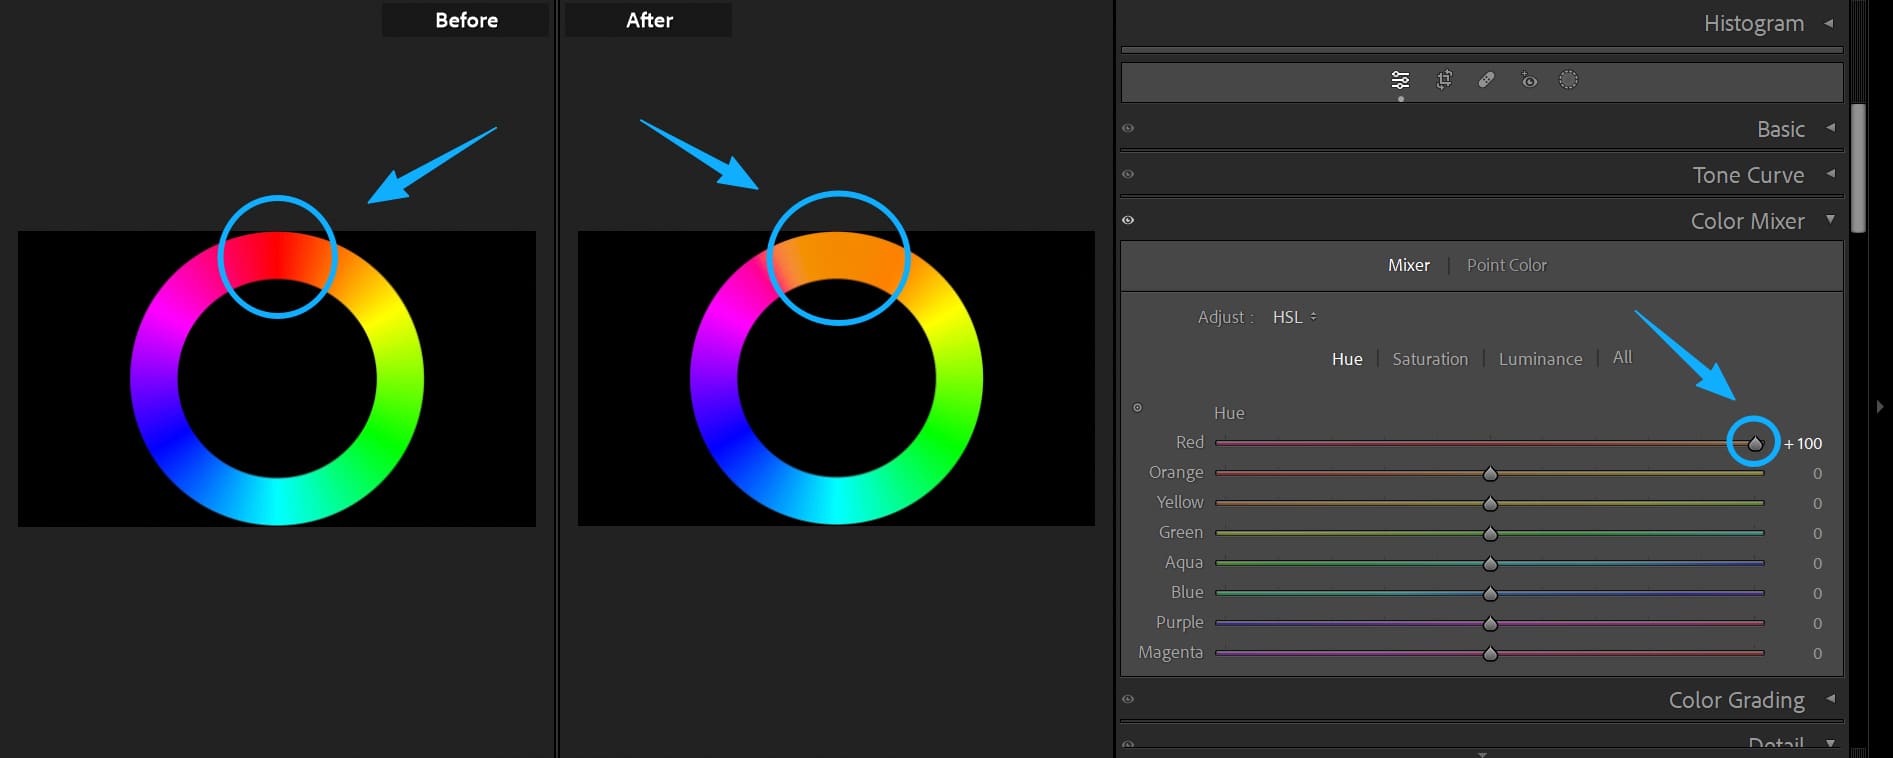Switch to the Mixer tab

(x=1408, y=265)
